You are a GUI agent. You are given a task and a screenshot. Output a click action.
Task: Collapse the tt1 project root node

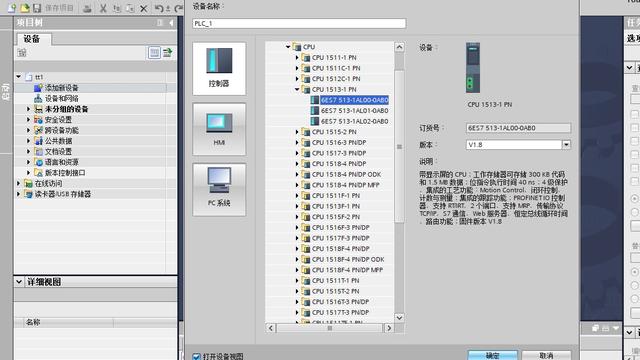[18, 77]
